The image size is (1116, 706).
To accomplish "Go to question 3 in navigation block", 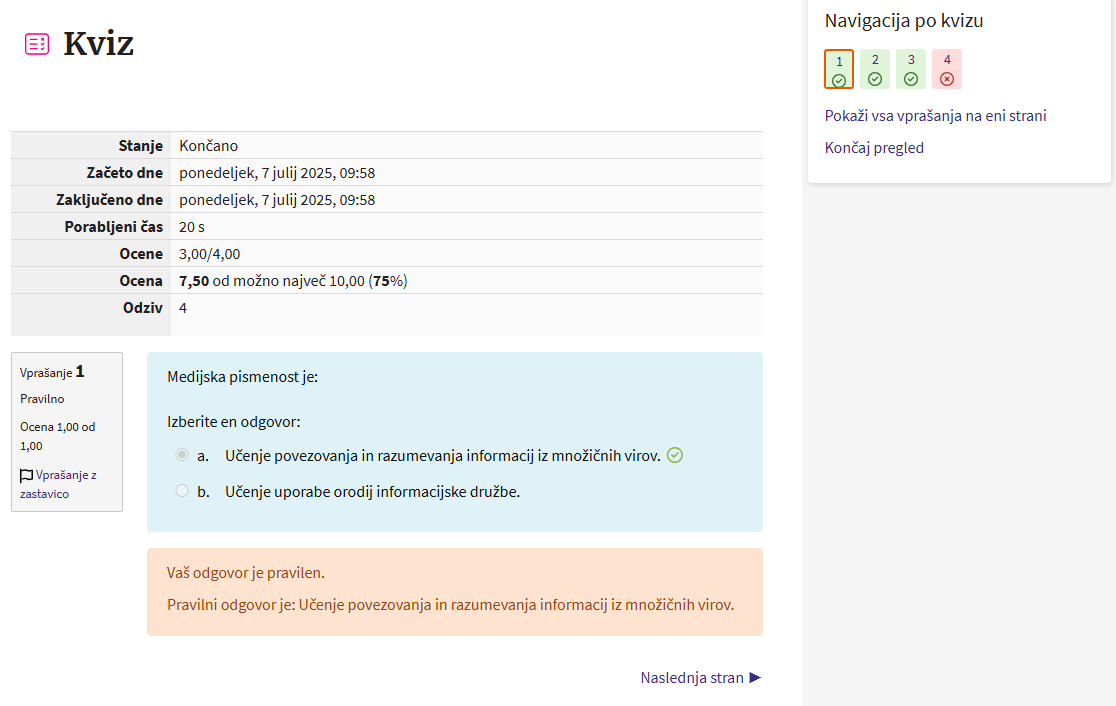I will [911, 69].
